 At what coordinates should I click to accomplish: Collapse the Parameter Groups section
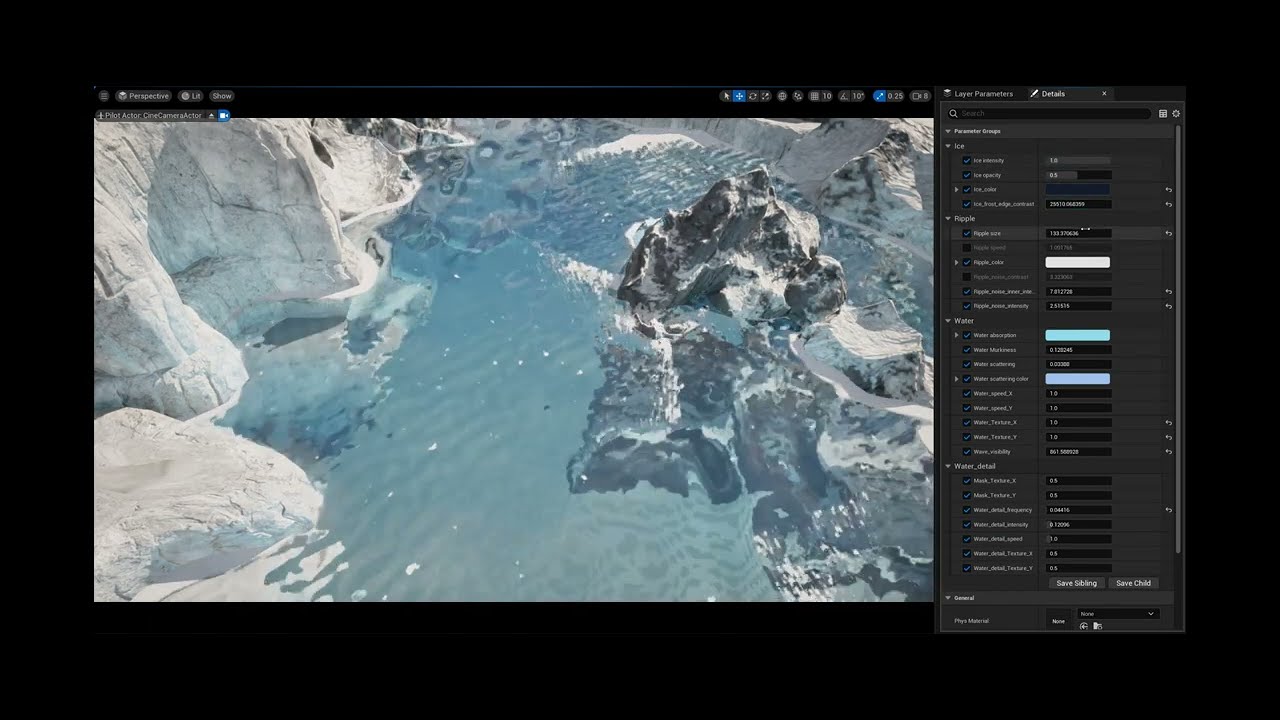(x=948, y=131)
